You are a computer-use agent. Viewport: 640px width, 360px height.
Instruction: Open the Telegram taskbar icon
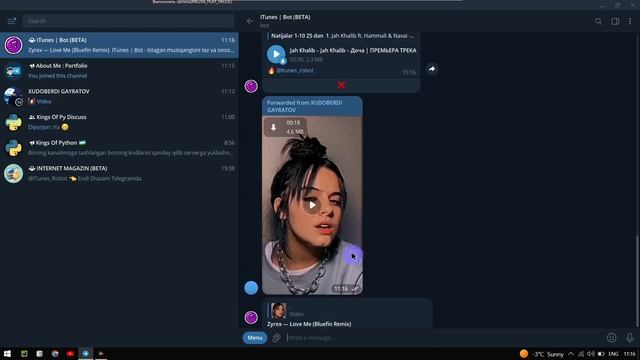86,353
